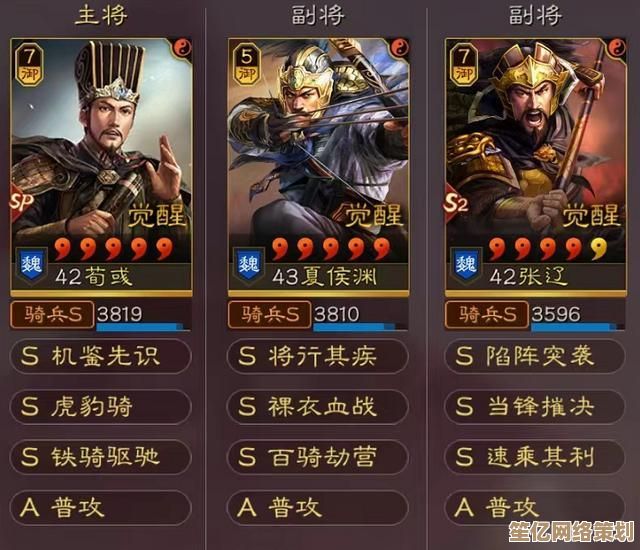Choose the 速乘其利 skill
This screenshot has width=640, height=550.
tap(535, 457)
